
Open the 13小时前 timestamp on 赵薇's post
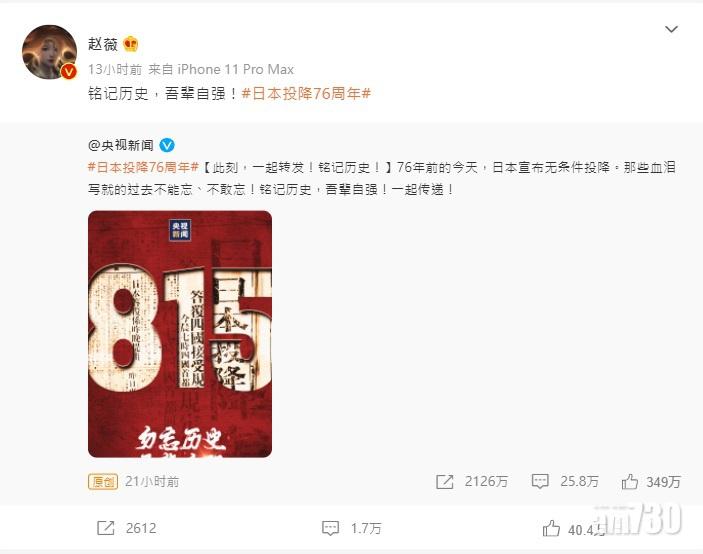115,69
